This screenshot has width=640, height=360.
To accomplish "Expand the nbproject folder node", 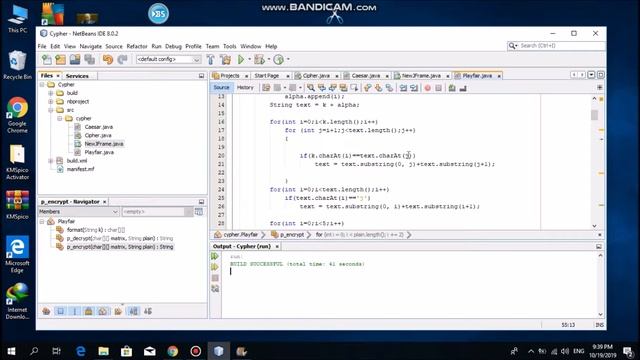I will 51,102.
